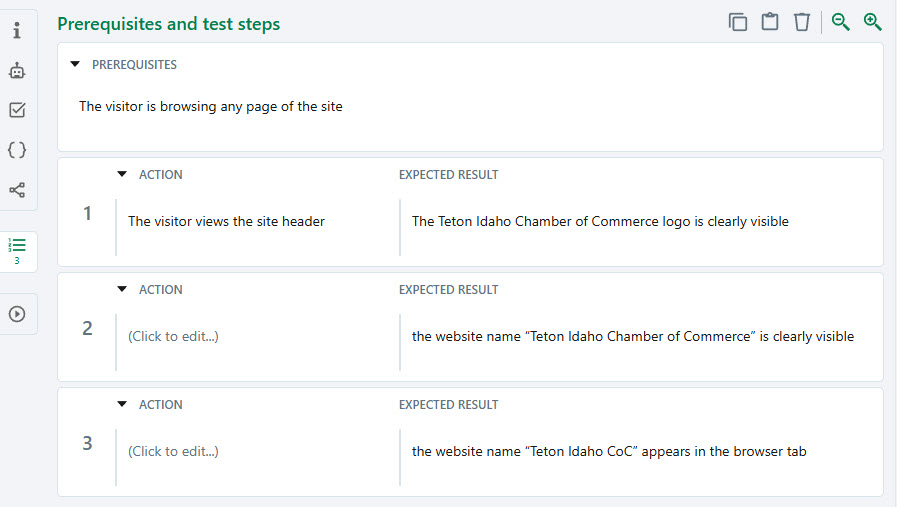Click the trash delete icon
The width and height of the screenshot is (897, 507).
(x=802, y=22)
